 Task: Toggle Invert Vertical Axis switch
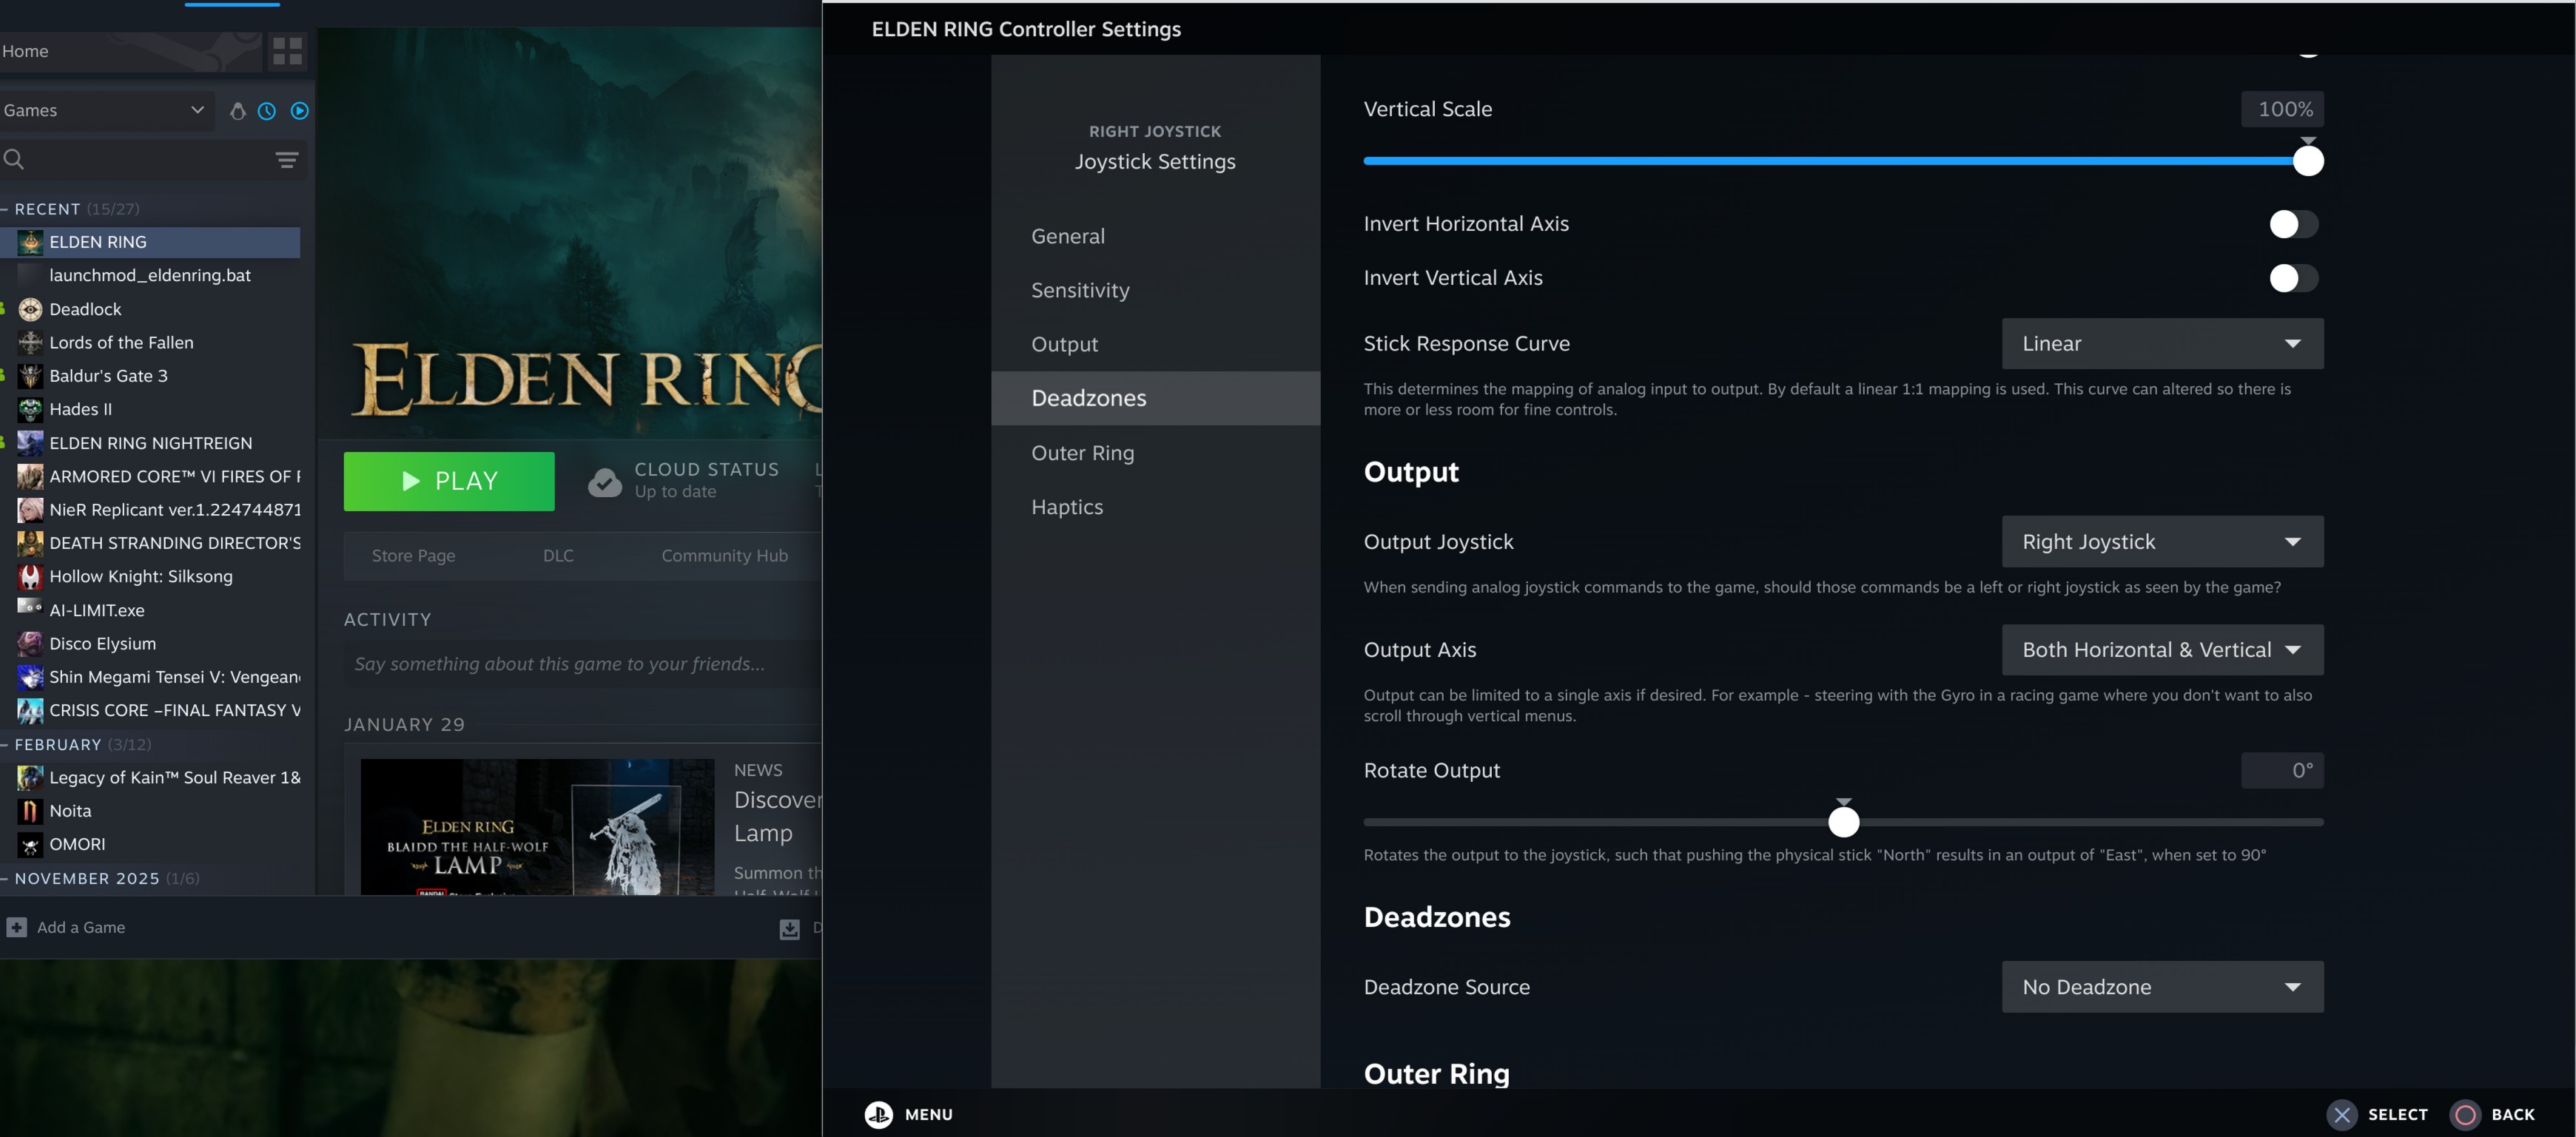(x=2292, y=278)
